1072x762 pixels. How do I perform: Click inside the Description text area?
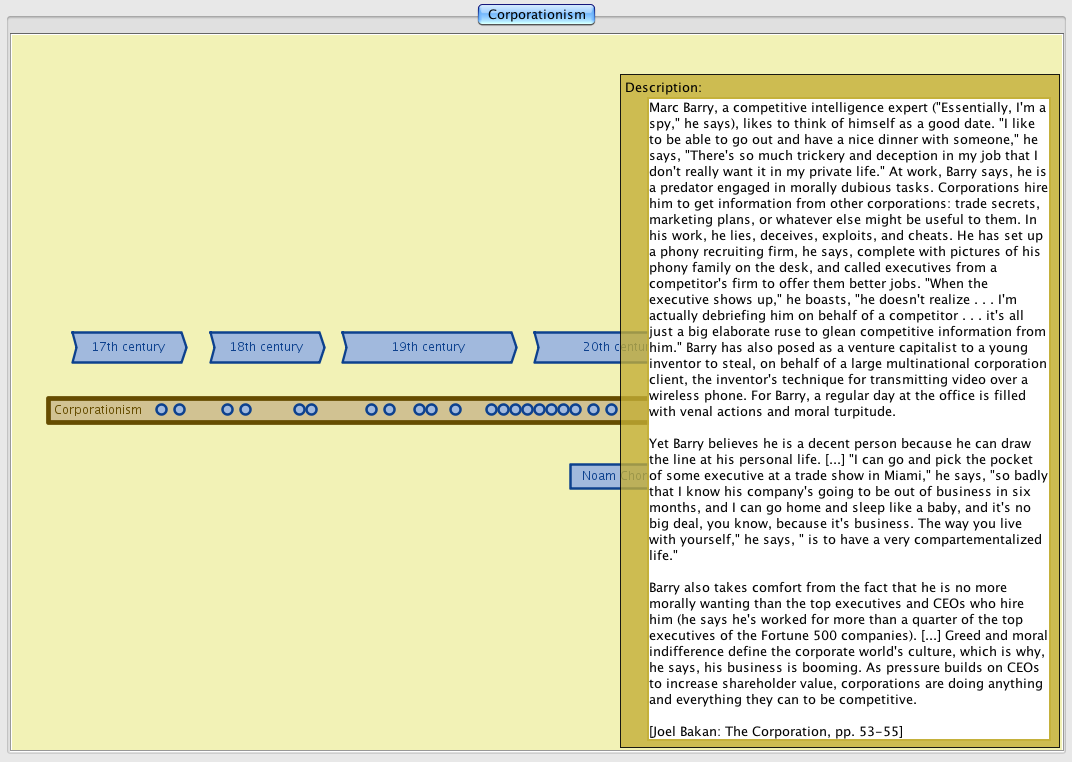848,400
